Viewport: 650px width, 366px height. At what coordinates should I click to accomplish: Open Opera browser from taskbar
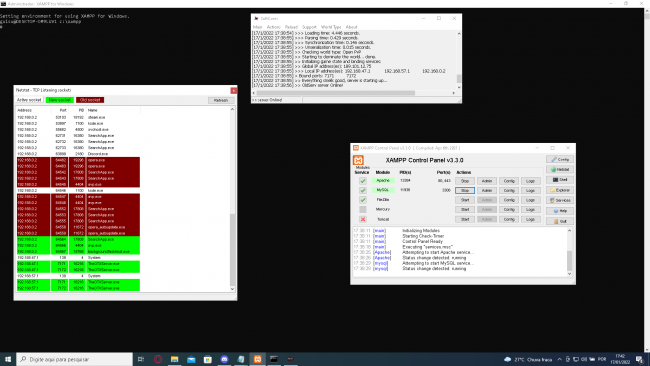(x=158, y=359)
